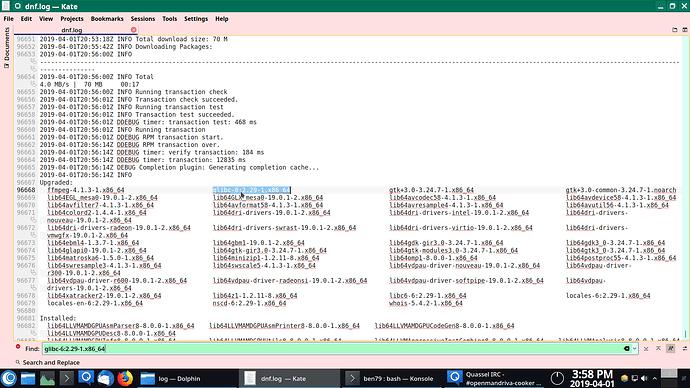Screen dimensions: 690x388
Task: Open the Sessions menu
Action: tap(143, 19)
